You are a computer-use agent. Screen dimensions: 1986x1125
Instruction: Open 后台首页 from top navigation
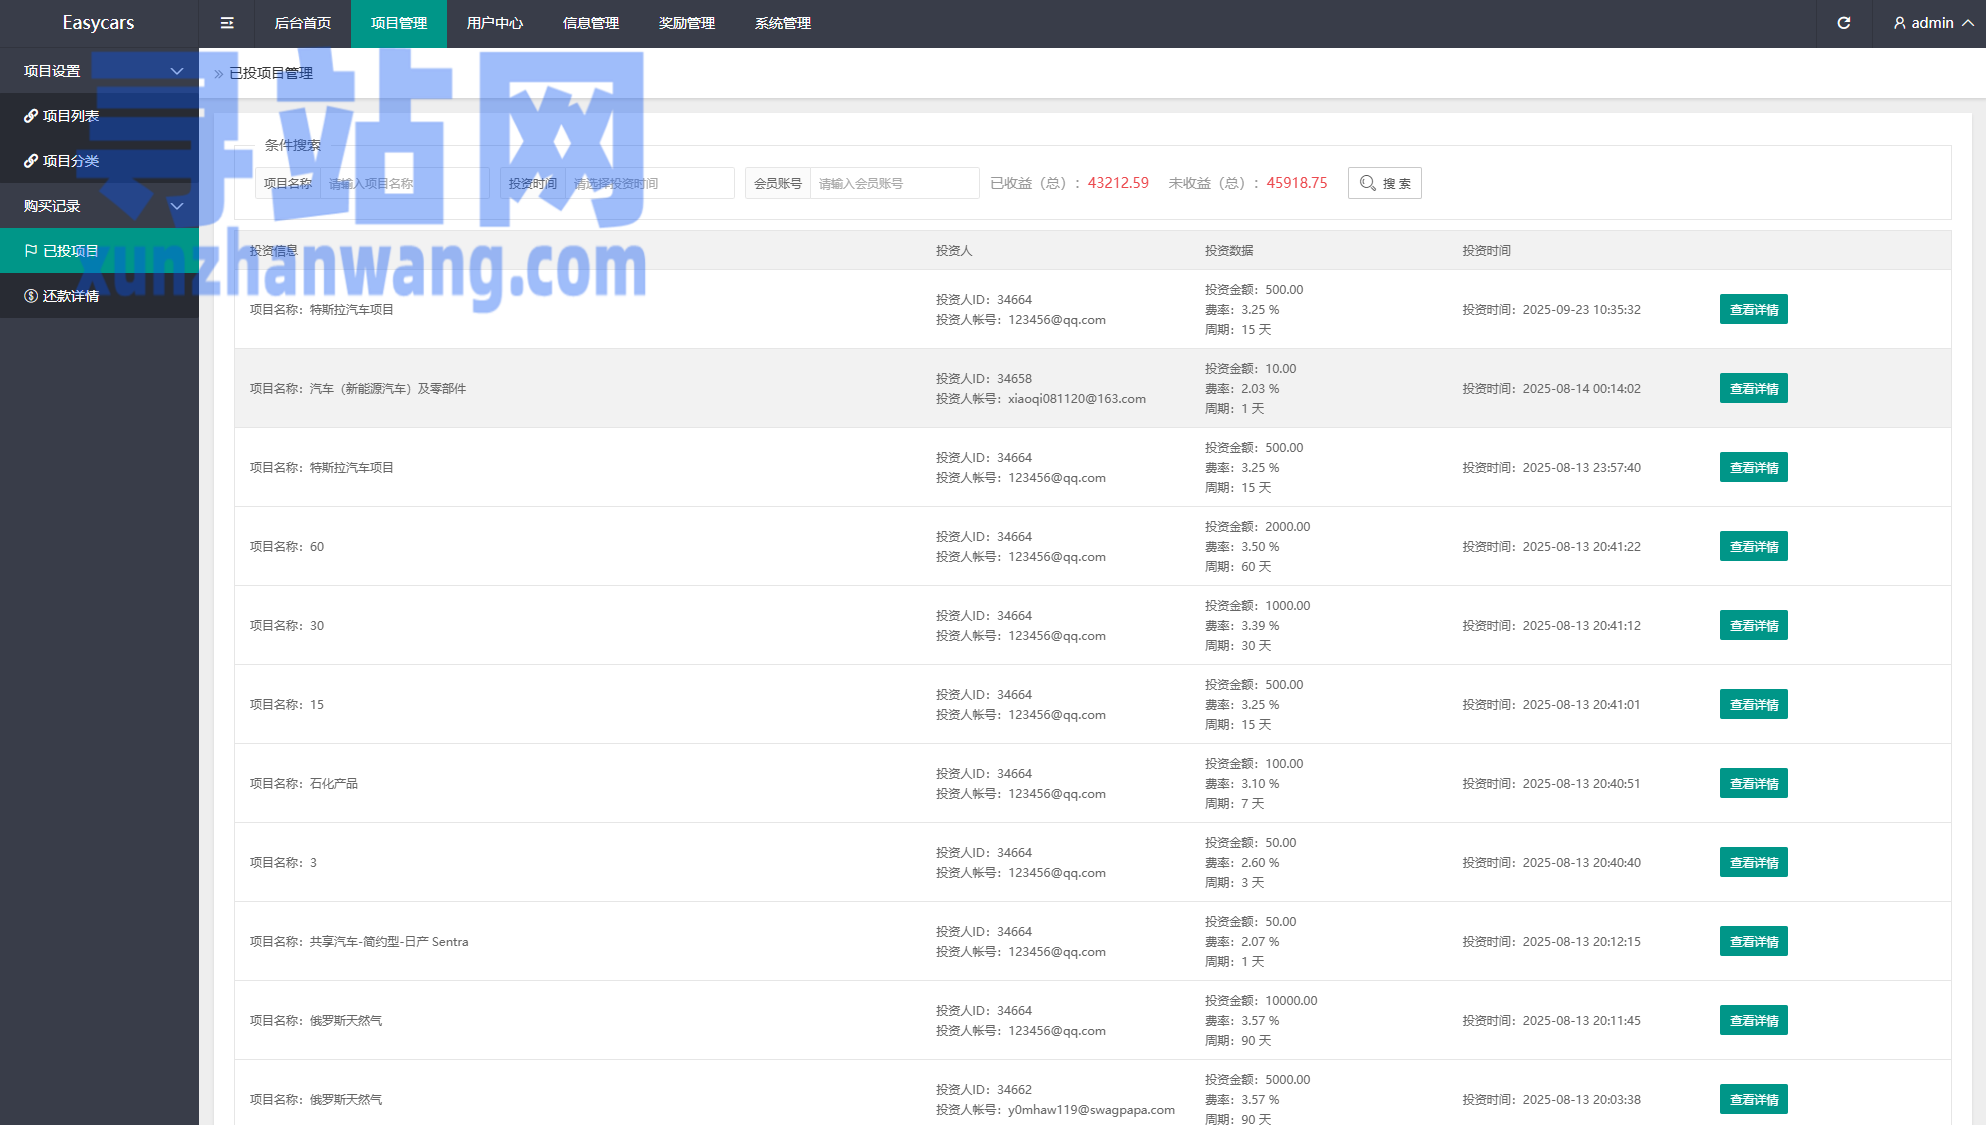302,23
